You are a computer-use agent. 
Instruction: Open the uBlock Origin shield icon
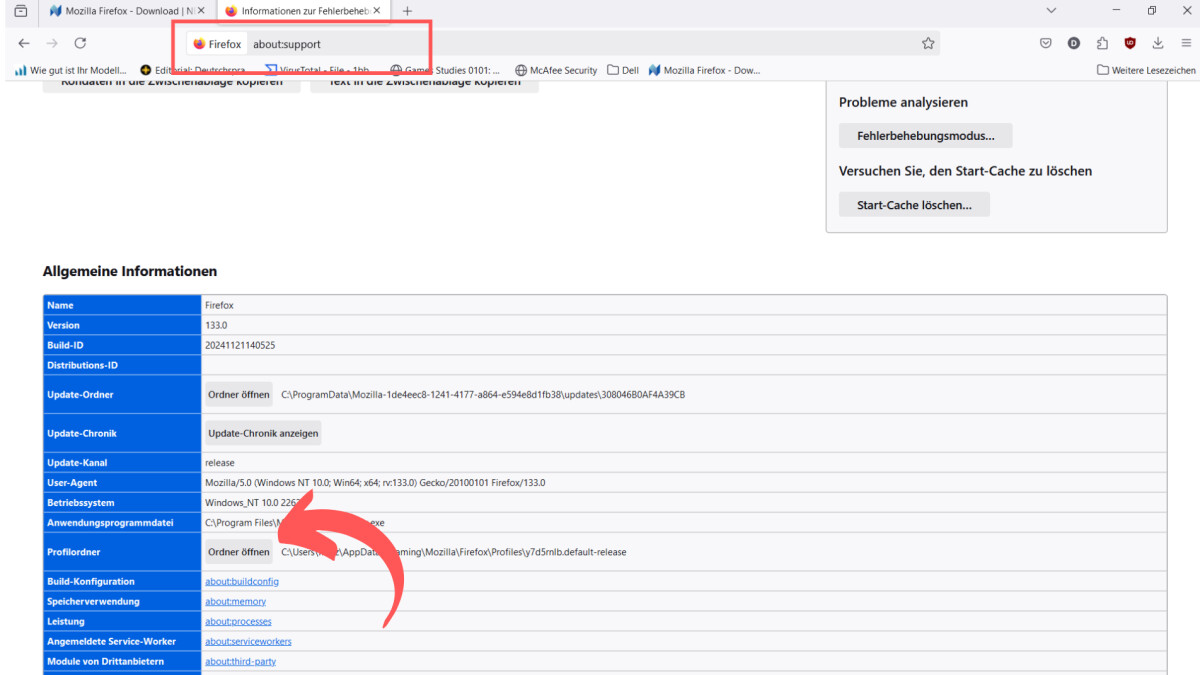tap(1130, 43)
